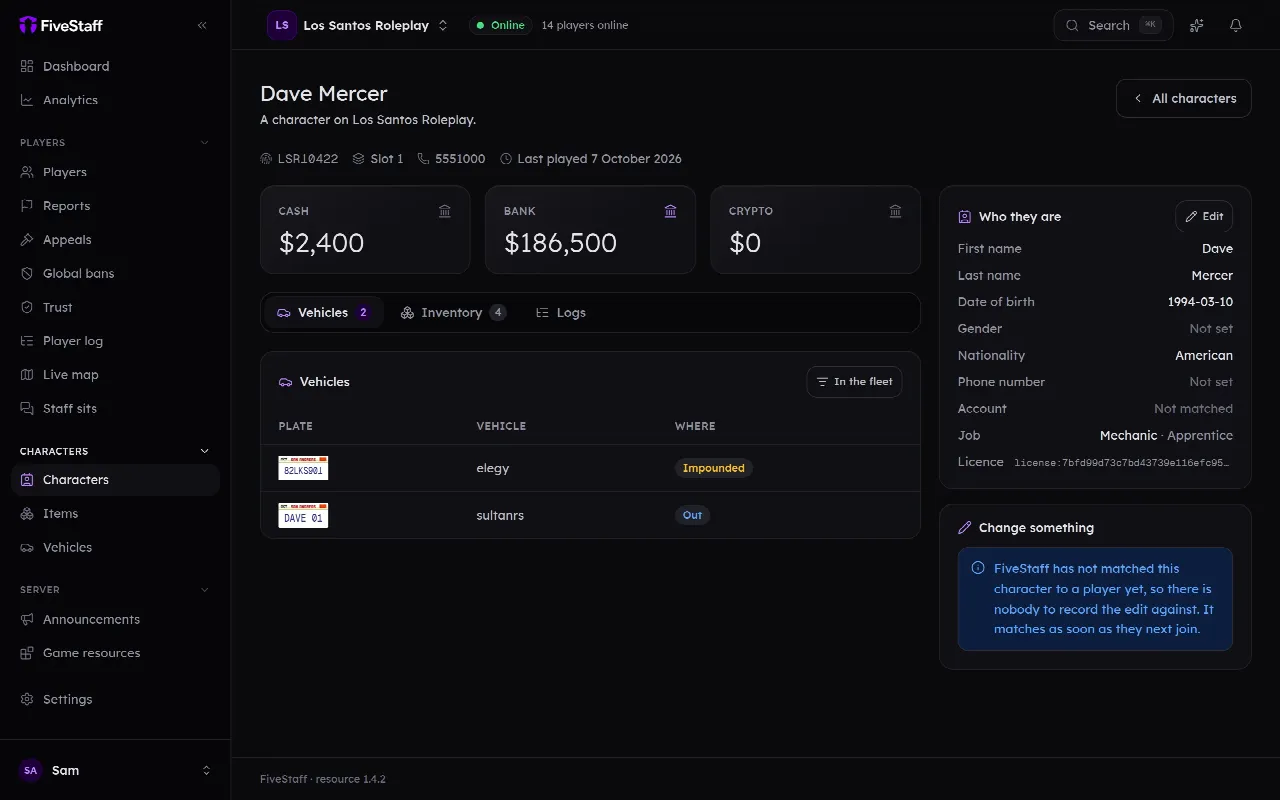The width and height of the screenshot is (1280, 800).
Task: Click the Out status badge
Action: 692,515
